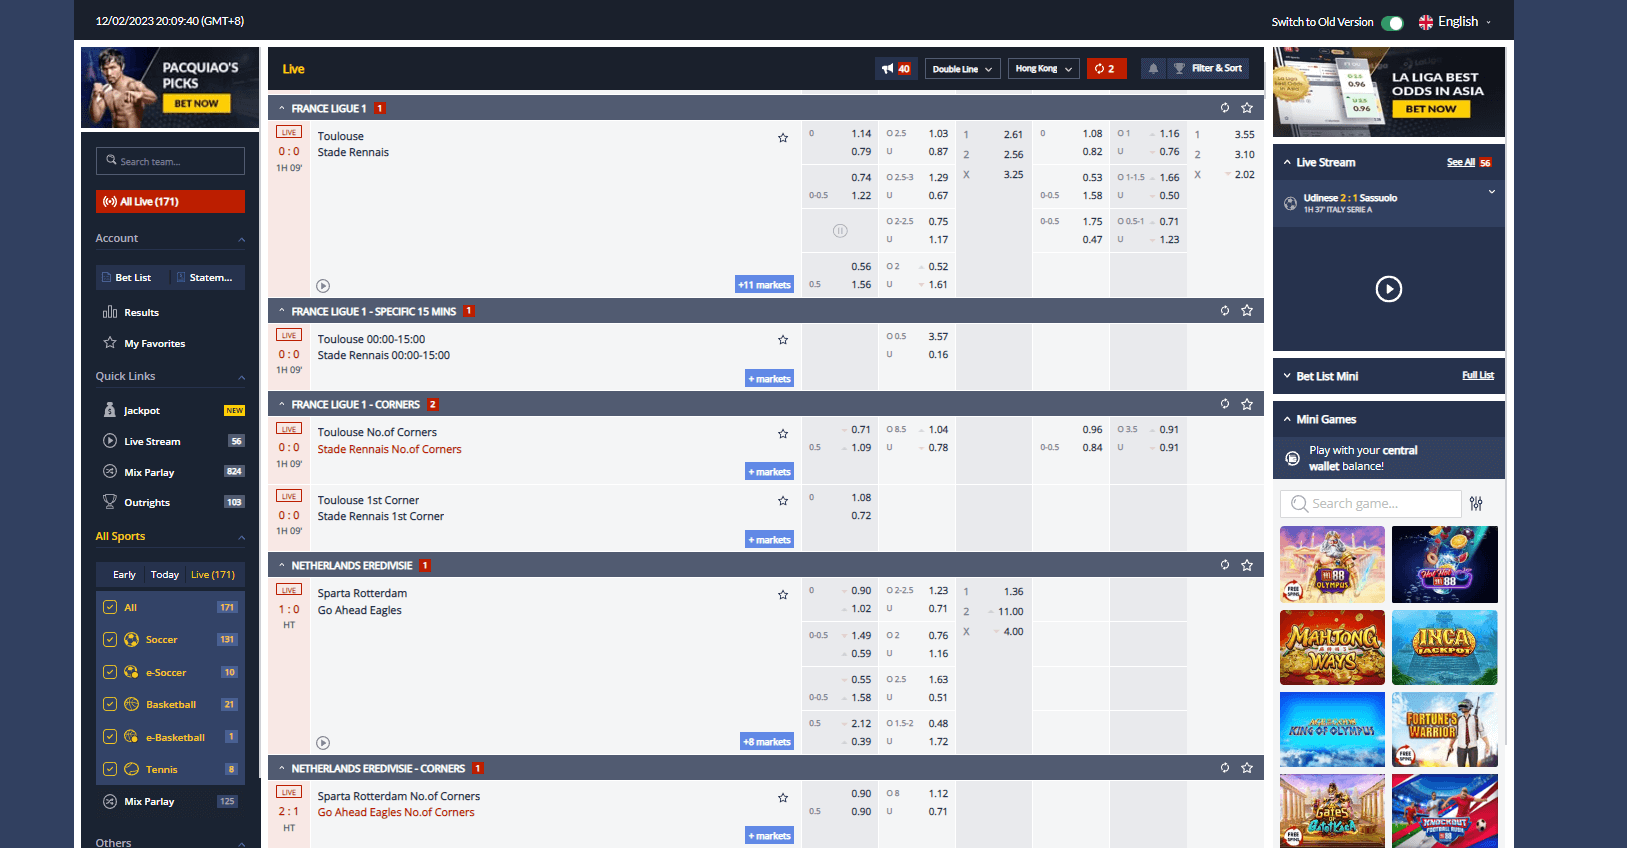The height and width of the screenshot is (848, 1627).
Task: Click the announcements megaphone icon
Action: (x=887, y=69)
